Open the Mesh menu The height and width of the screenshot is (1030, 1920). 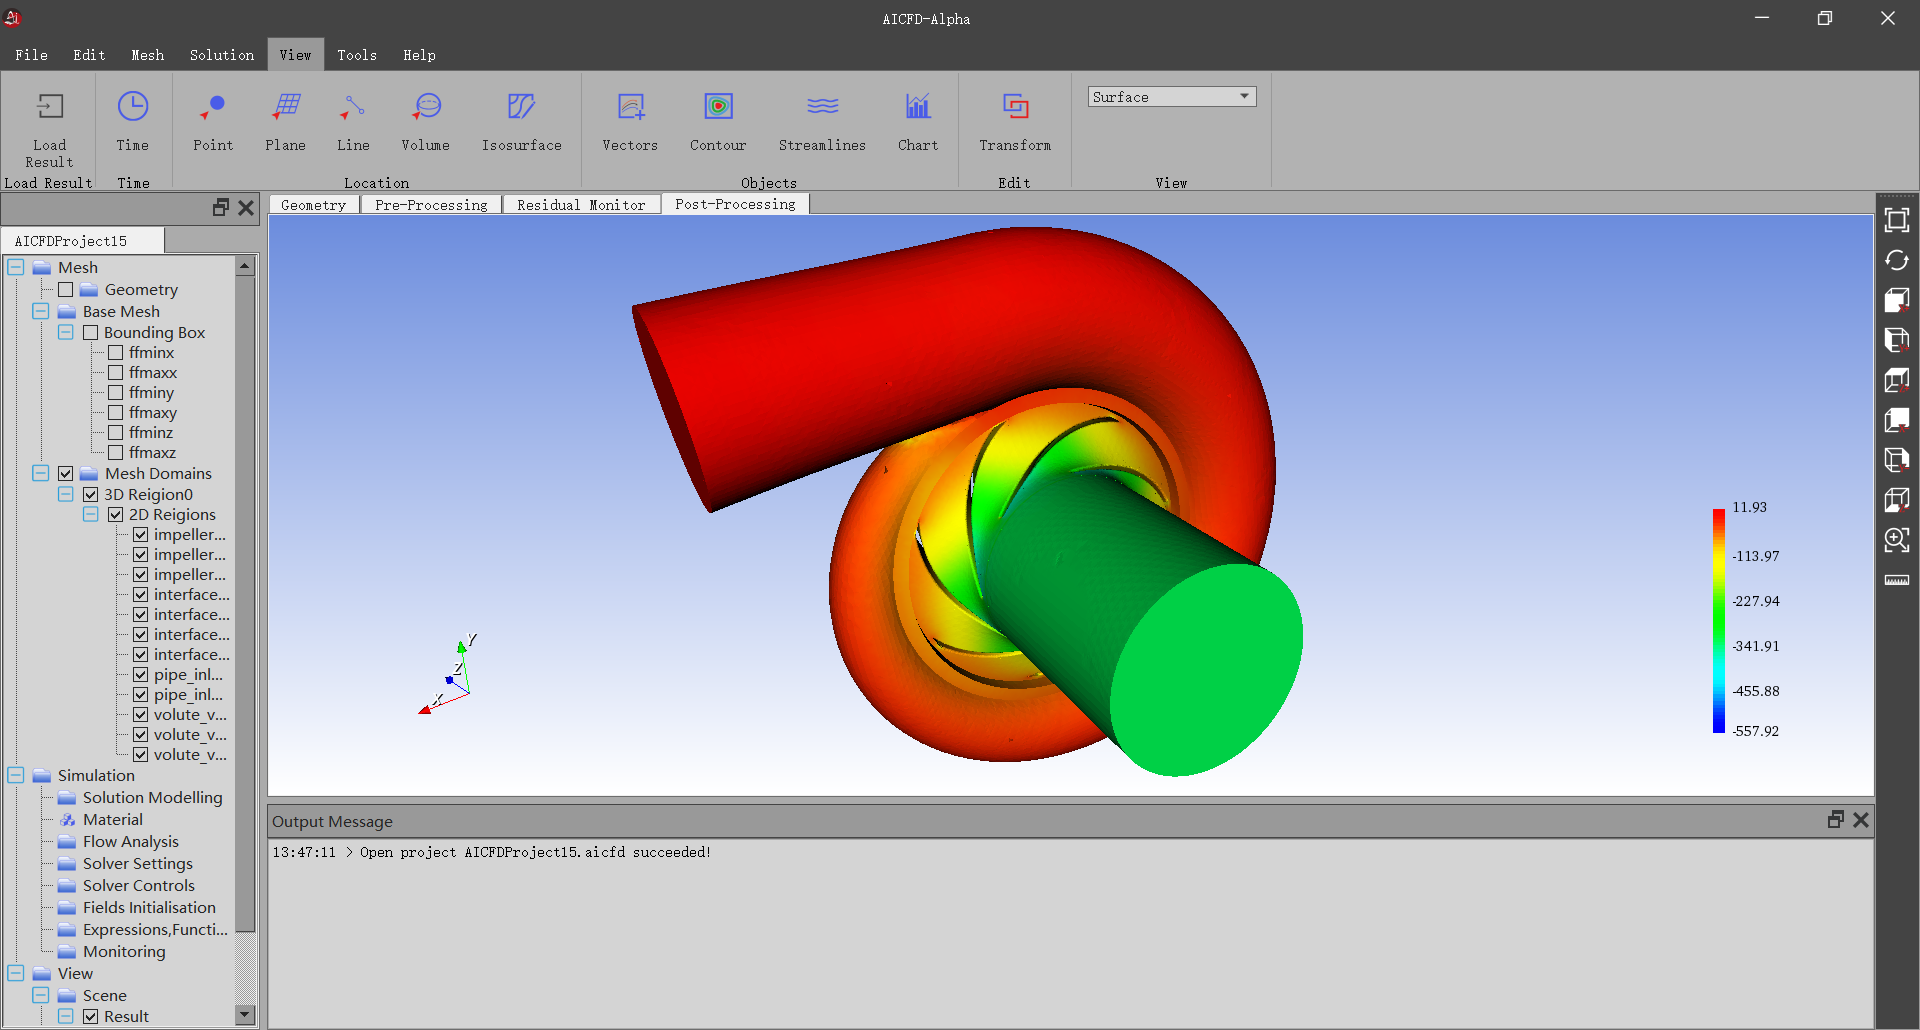coord(147,55)
